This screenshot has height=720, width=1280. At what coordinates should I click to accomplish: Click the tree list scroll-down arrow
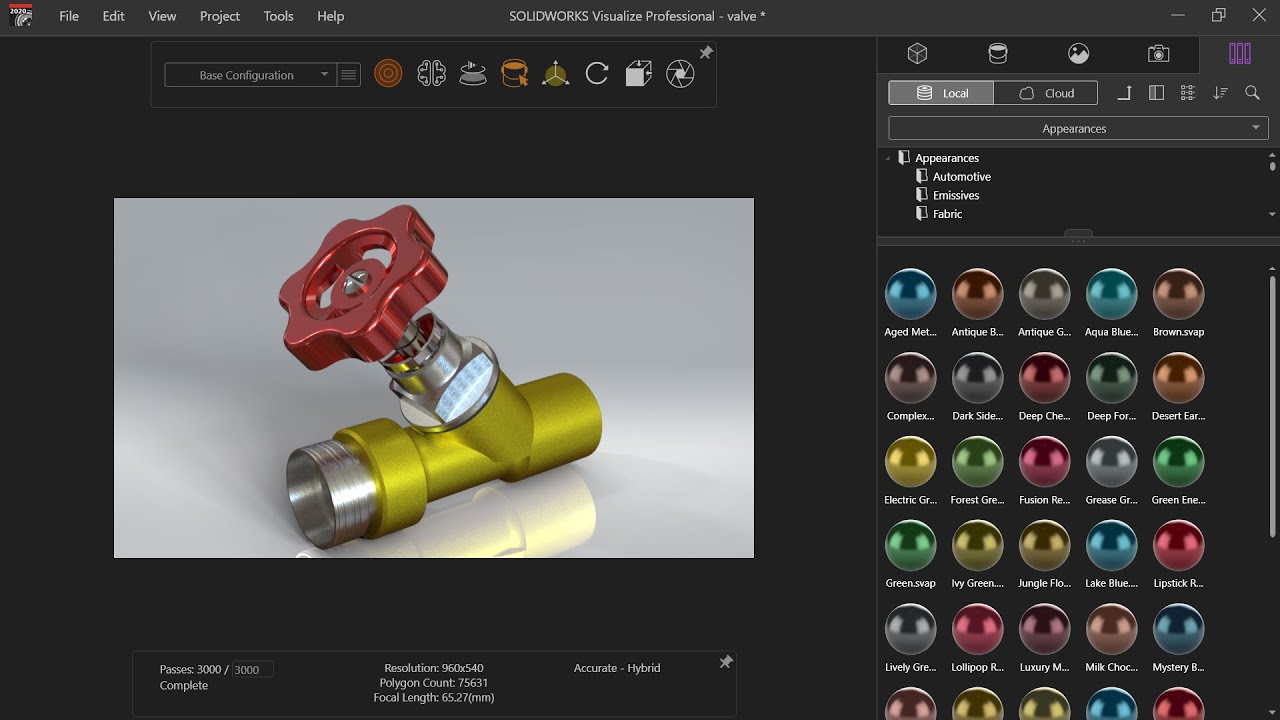pyautogui.click(x=1272, y=214)
